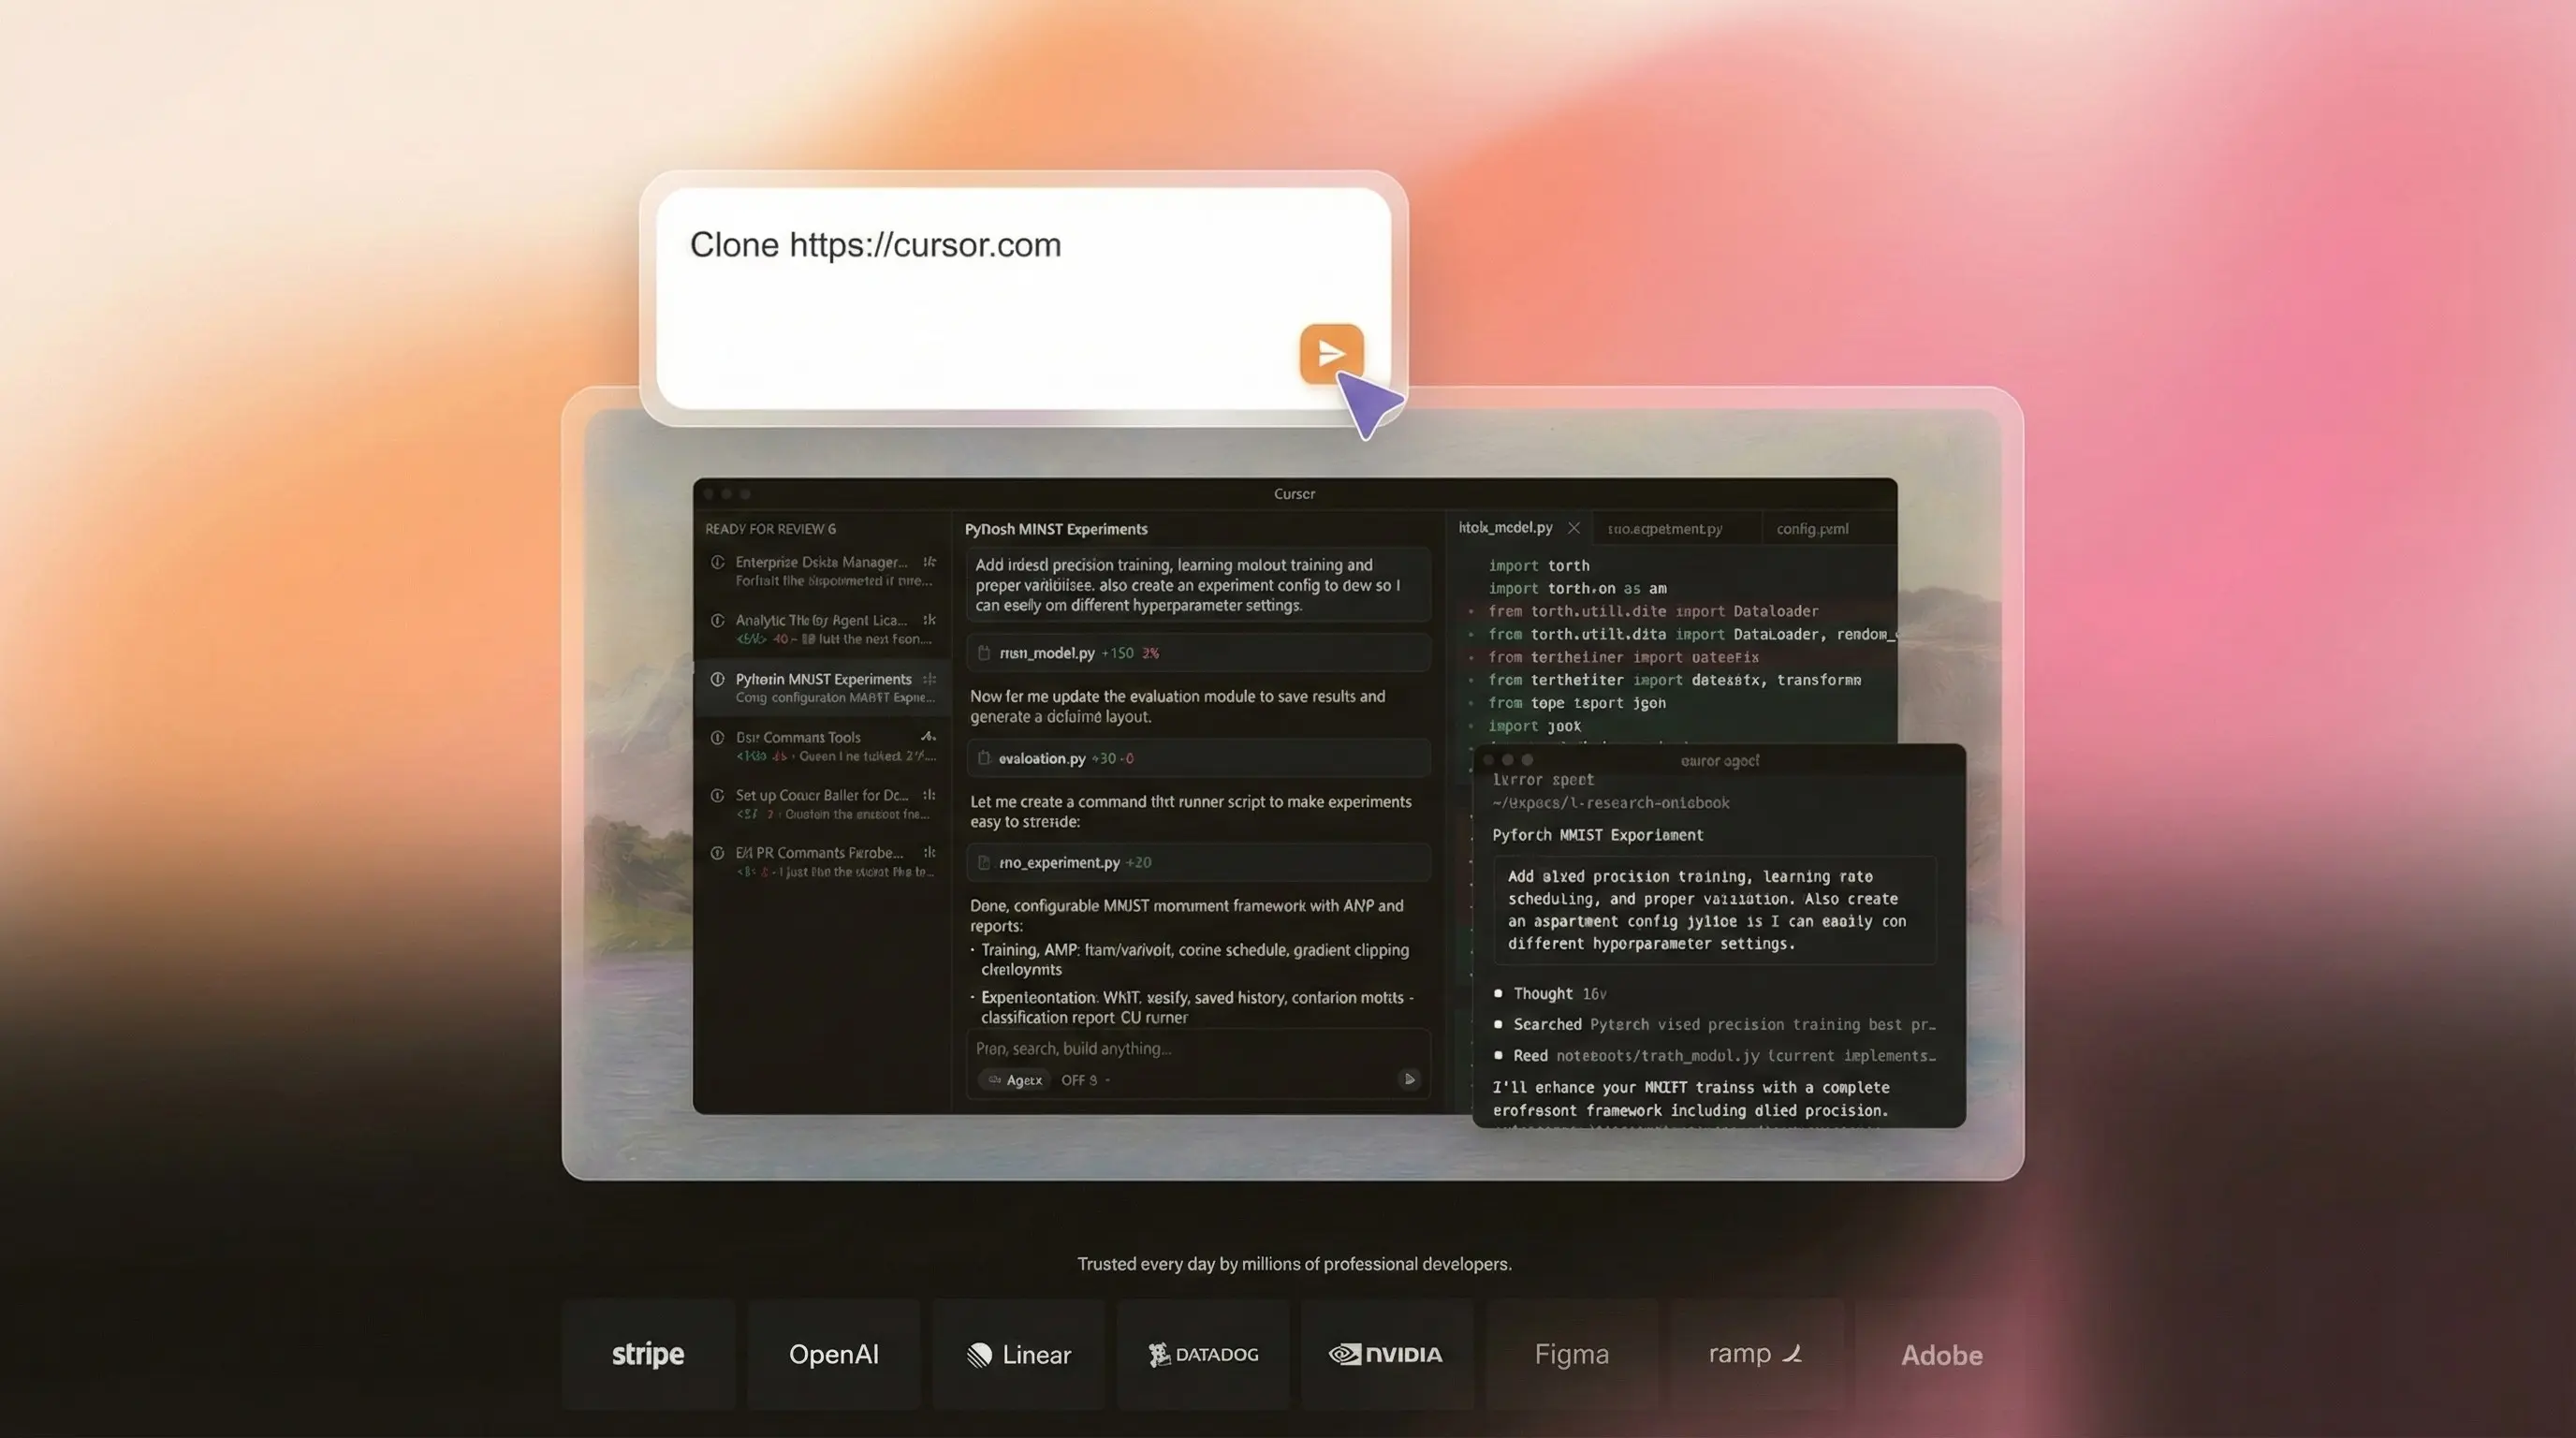The width and height of the screenshot is (2576, 1438).
Task: Click the orange send arrow button
Action: point(1331,353)
